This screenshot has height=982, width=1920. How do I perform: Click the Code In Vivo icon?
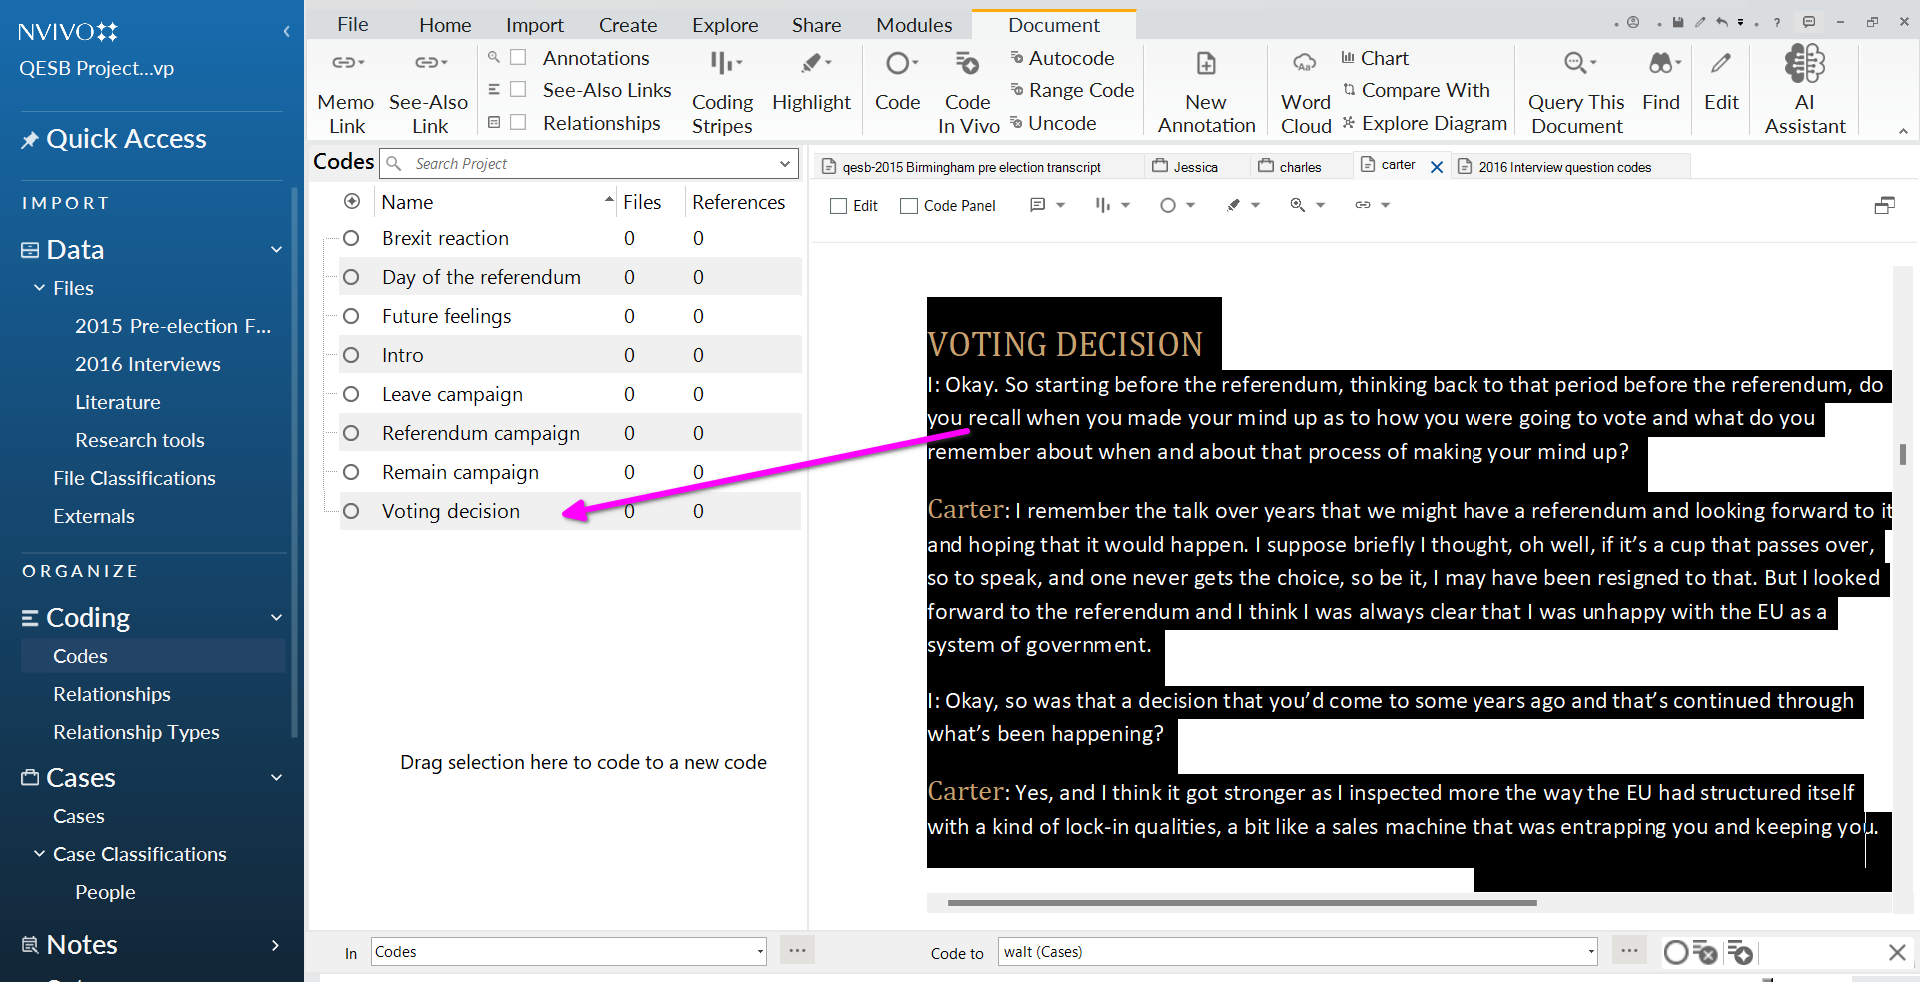(967, 66)
